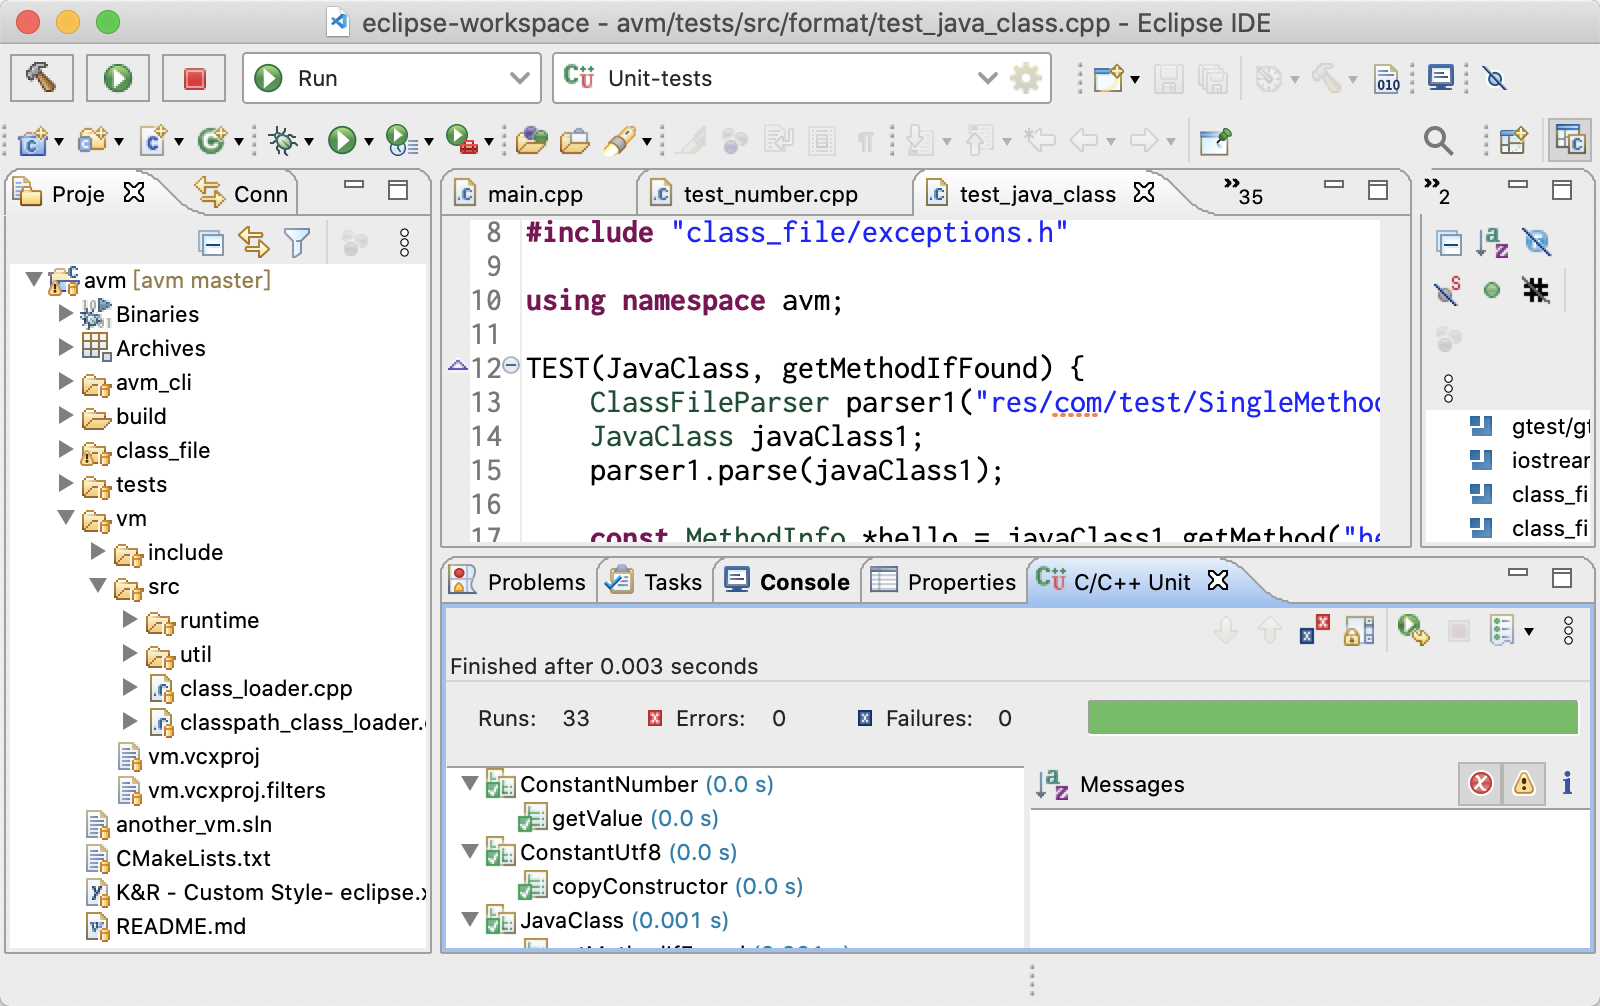Click the green test progress bar
1600x1006 pixels.
tap(1332, 718)
